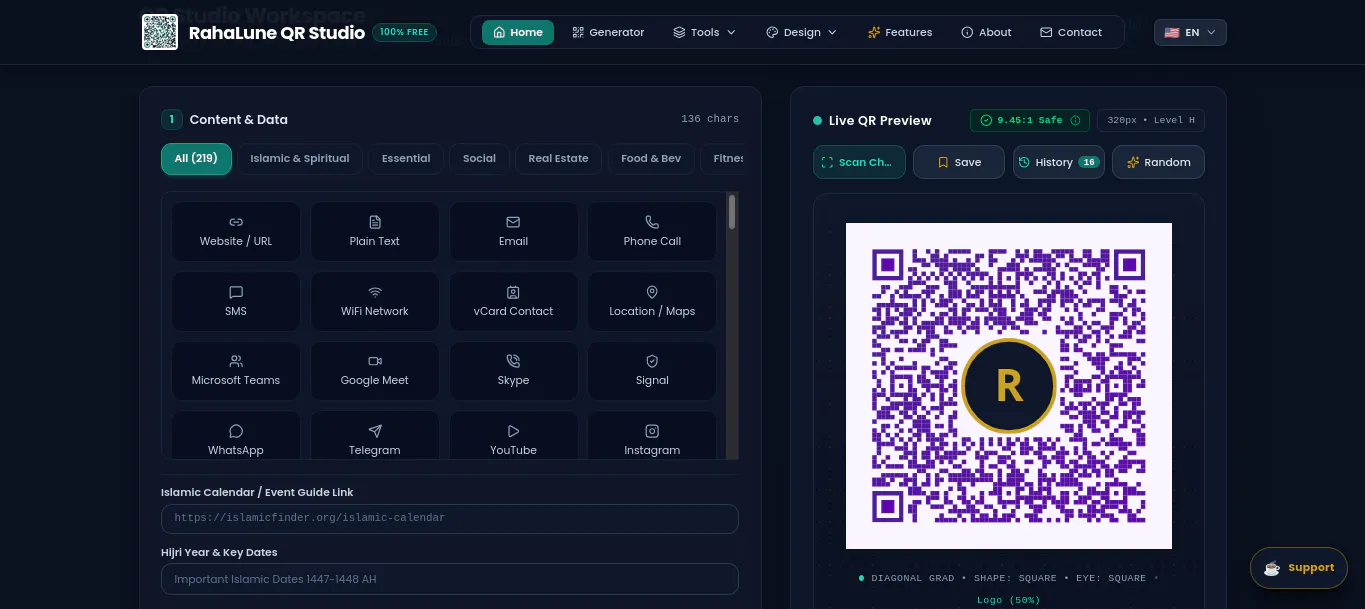Image resolution: width=1365 pixels, height=609 pixels.
Task: Click the Logo (50%) label
Action: [x=1008, y=600]
